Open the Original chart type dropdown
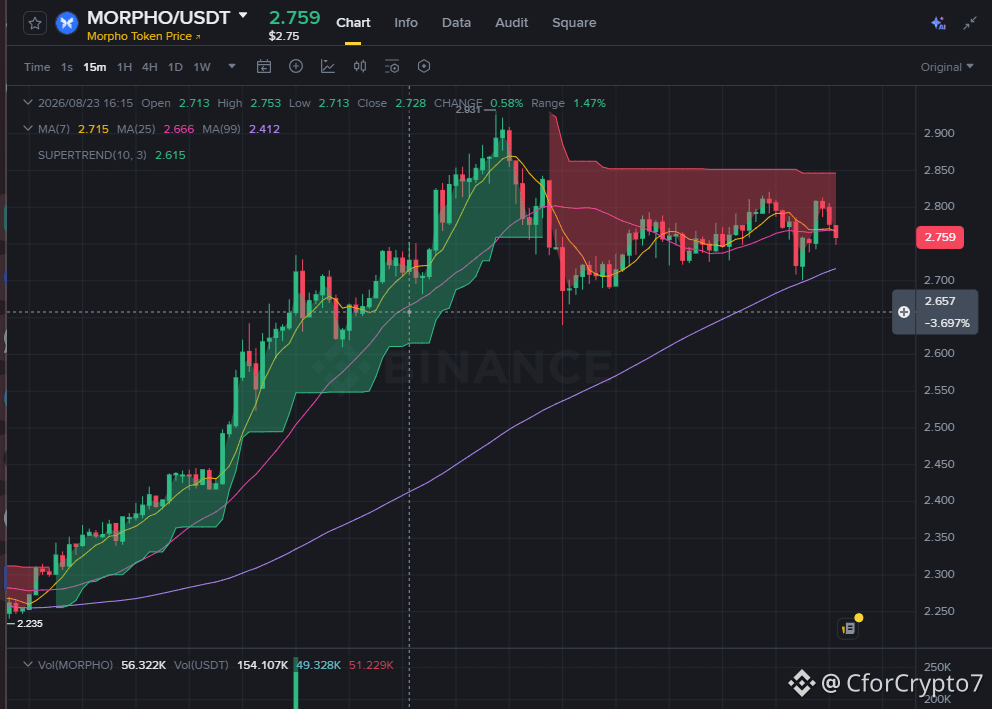This screenshot has height=709, width=992. (x=946, y=67)
